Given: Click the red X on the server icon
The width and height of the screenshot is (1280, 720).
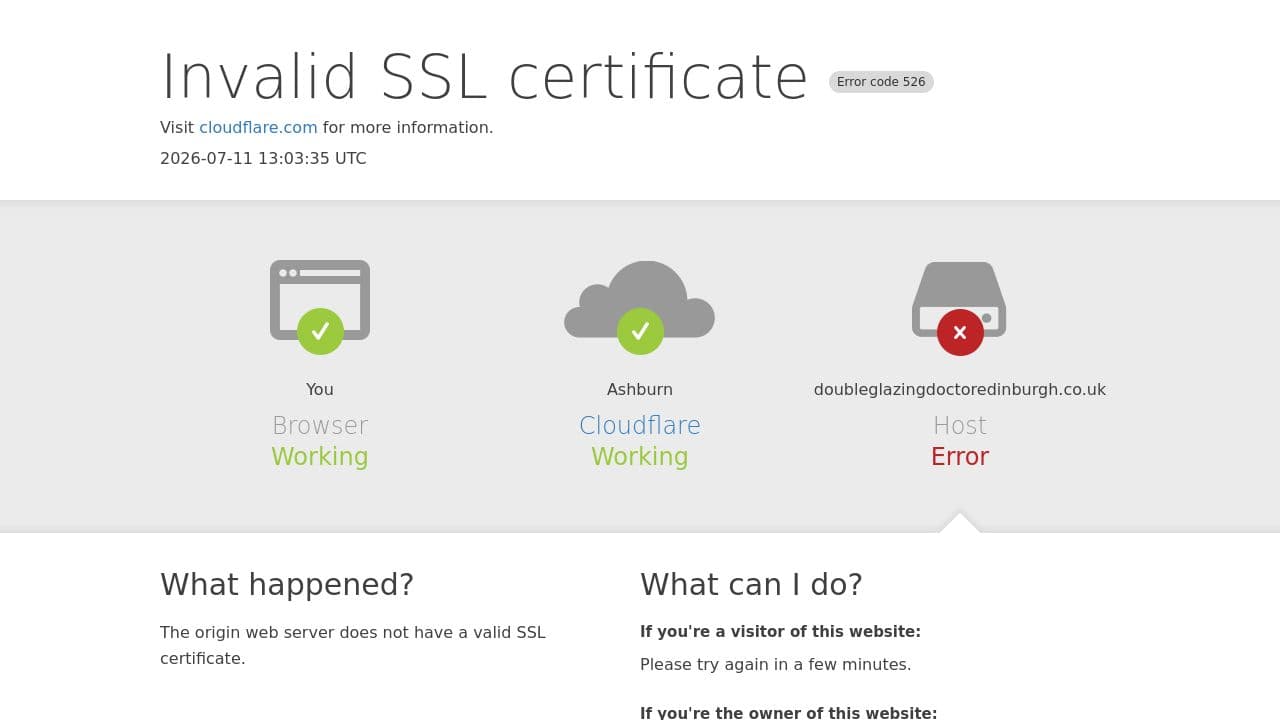Looking at the screenshot, I should coord(960,332).
